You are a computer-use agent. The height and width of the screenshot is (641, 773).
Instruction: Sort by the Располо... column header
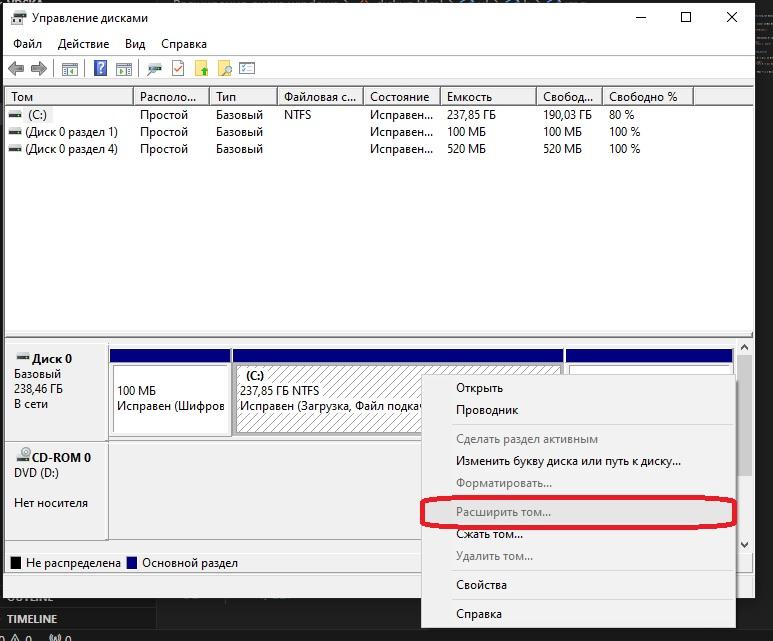coord(171,97)
